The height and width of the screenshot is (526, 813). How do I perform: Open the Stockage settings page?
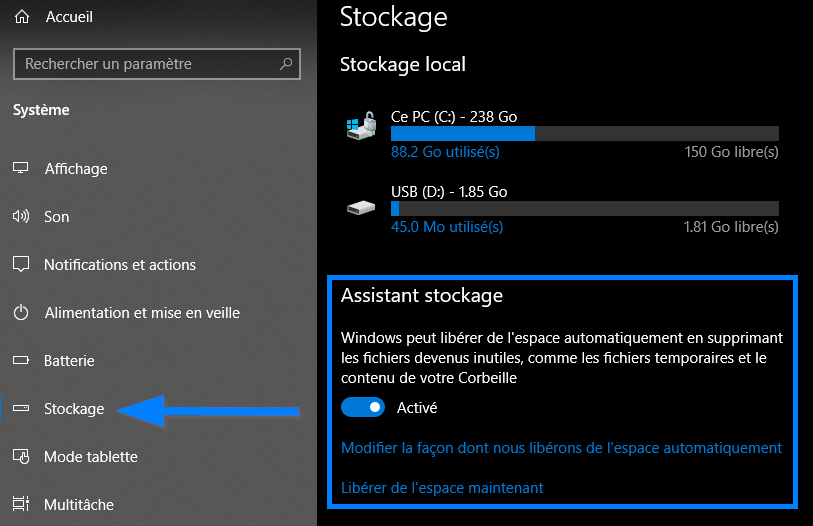74,409
